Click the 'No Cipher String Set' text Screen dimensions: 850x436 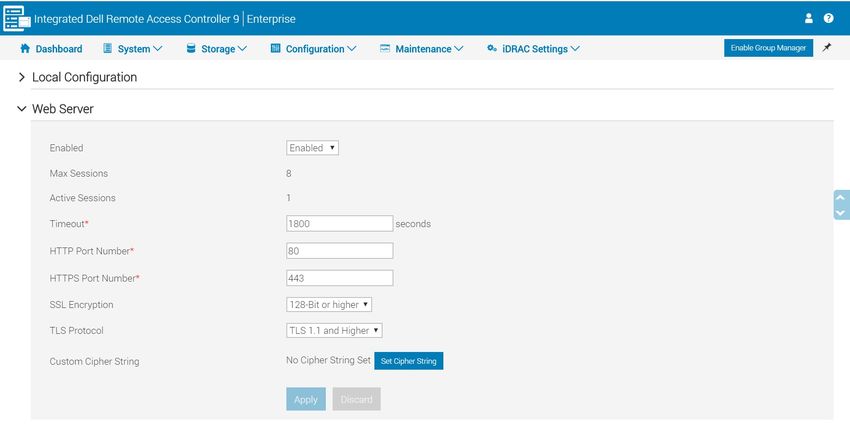(329, 360)
